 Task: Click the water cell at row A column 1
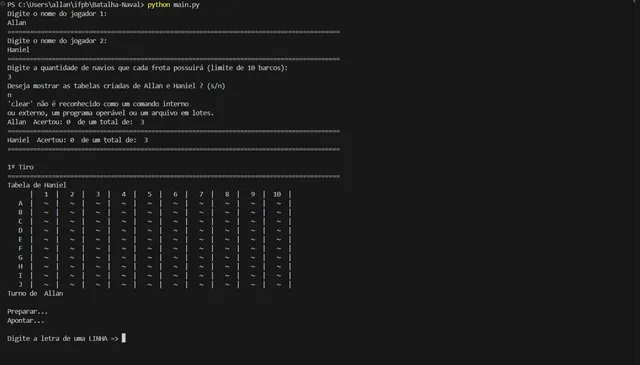coord(46,203)
